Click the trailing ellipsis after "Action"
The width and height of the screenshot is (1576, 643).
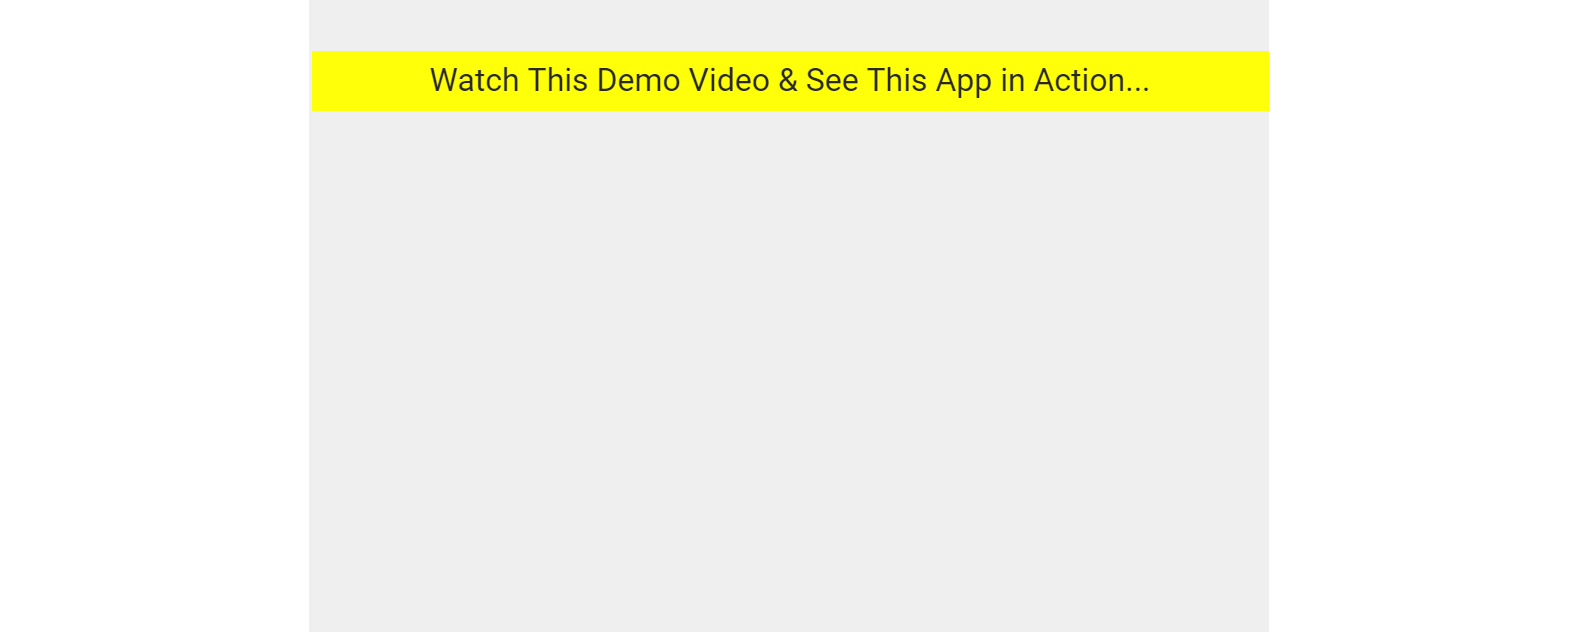point(1138,90)
